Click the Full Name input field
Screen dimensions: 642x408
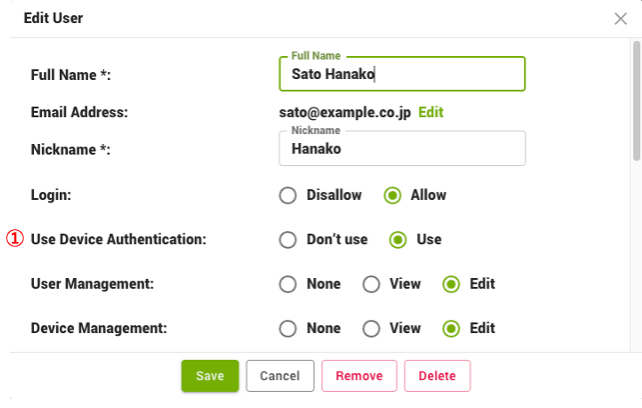point(402,74)
